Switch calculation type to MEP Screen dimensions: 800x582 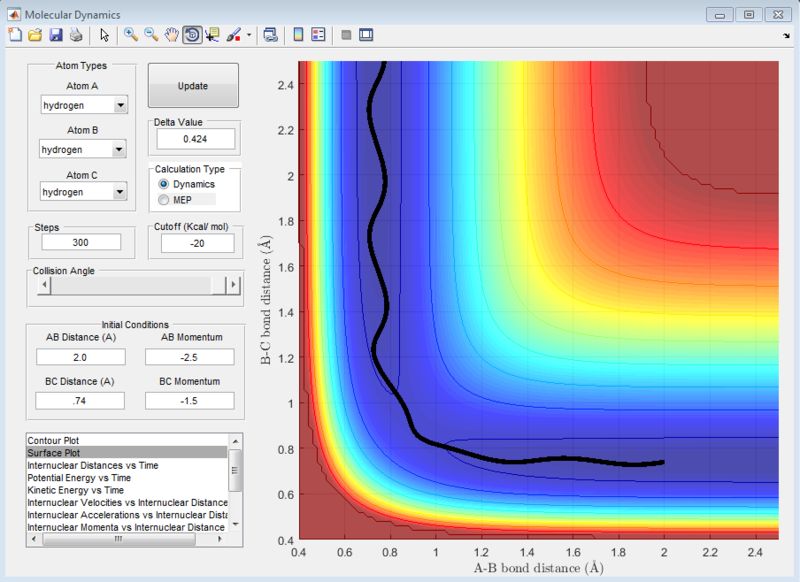pos(162,199)
